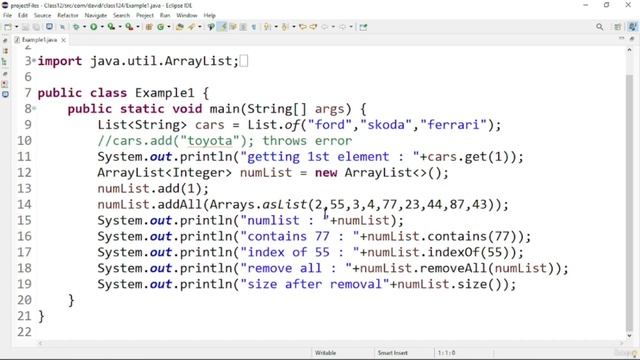
Task: Expand the External Tools dropdown arrow
Action: click(x=138, y=27)
